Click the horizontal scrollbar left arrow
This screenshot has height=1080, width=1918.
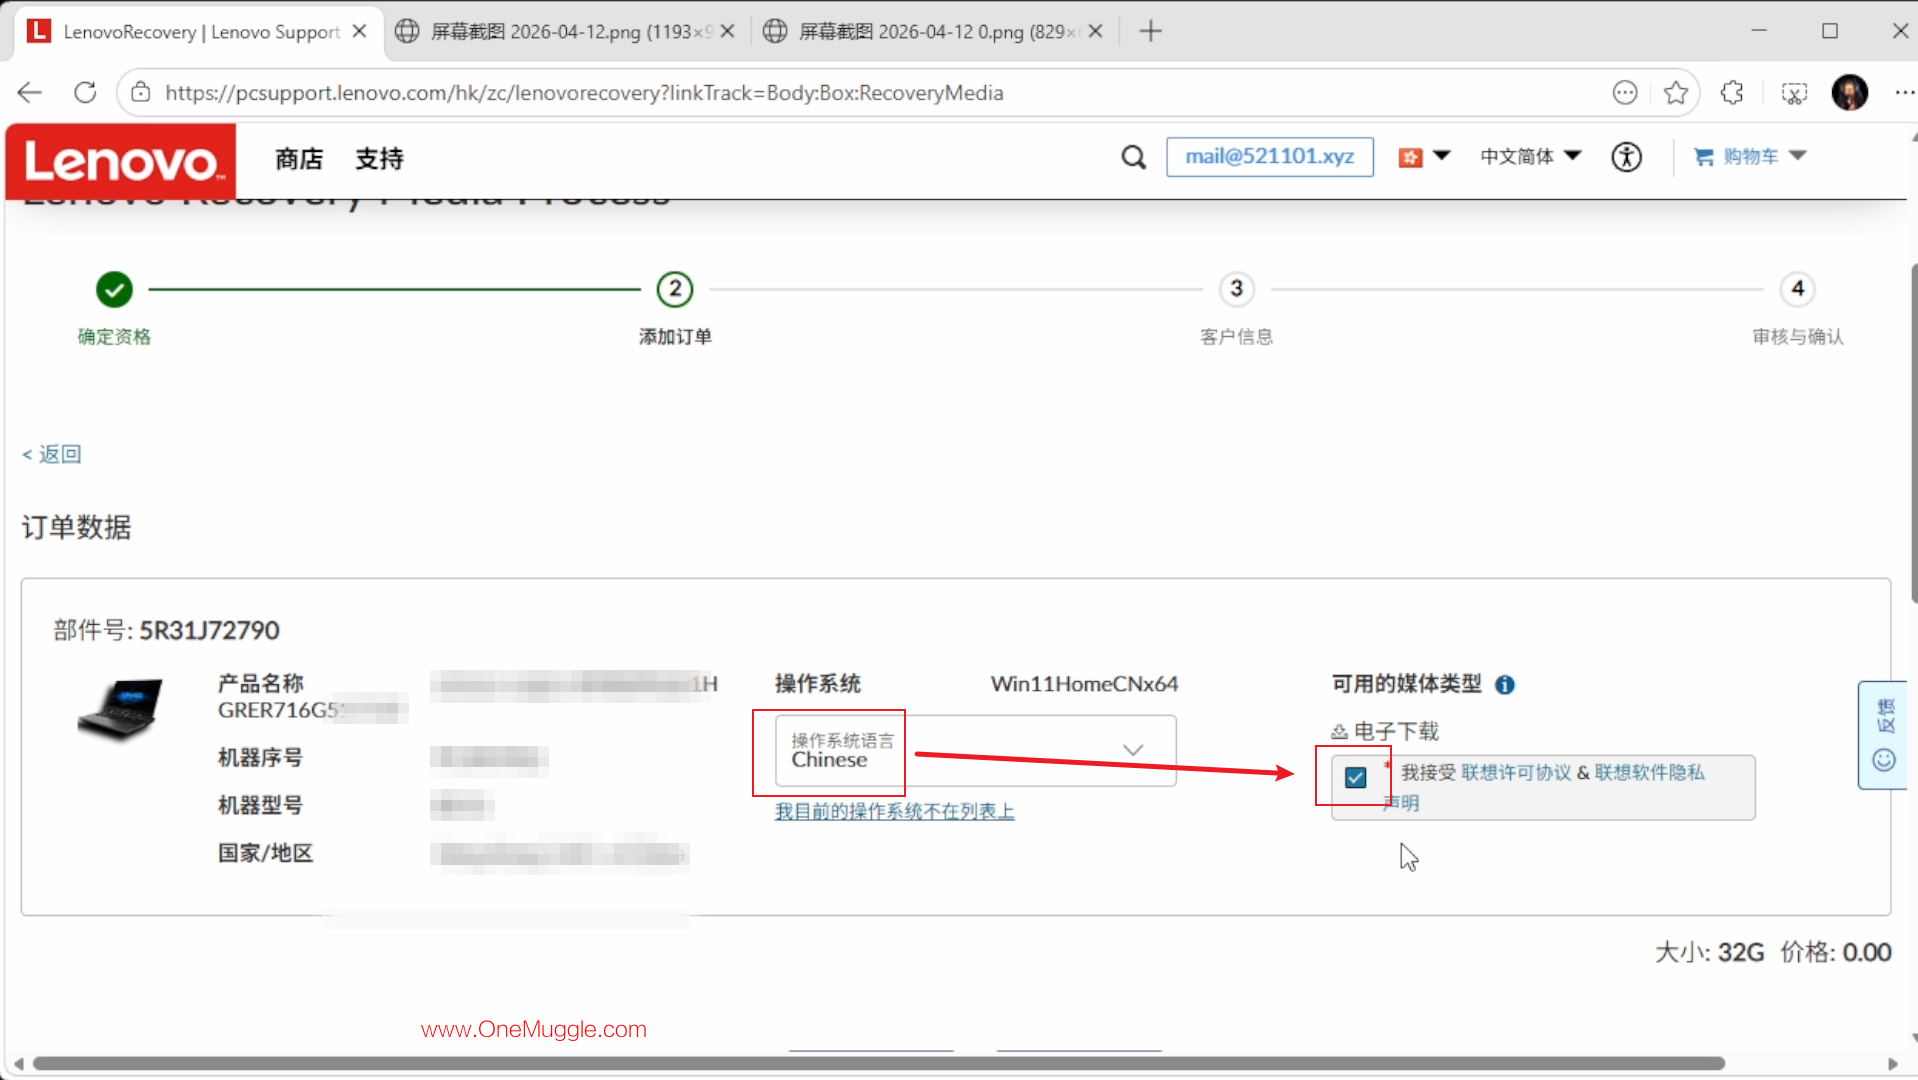18,1064
